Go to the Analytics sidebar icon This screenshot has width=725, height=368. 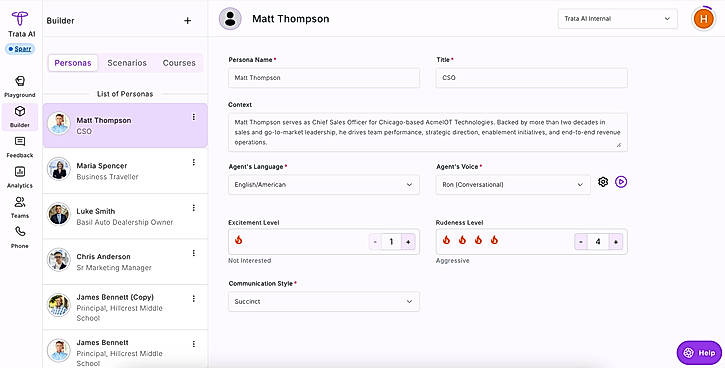coord(20,172)
